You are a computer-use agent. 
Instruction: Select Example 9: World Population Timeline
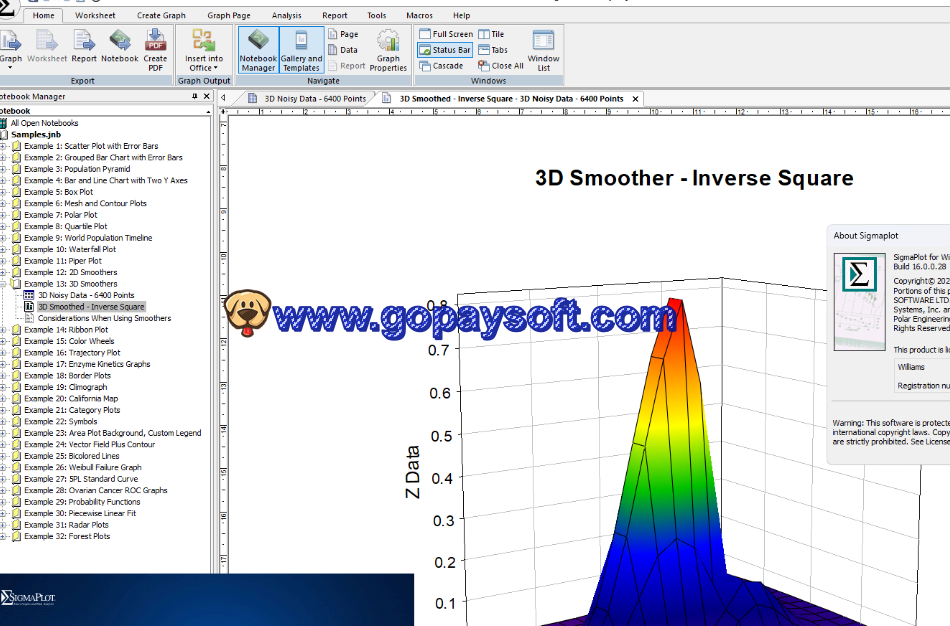88,238
